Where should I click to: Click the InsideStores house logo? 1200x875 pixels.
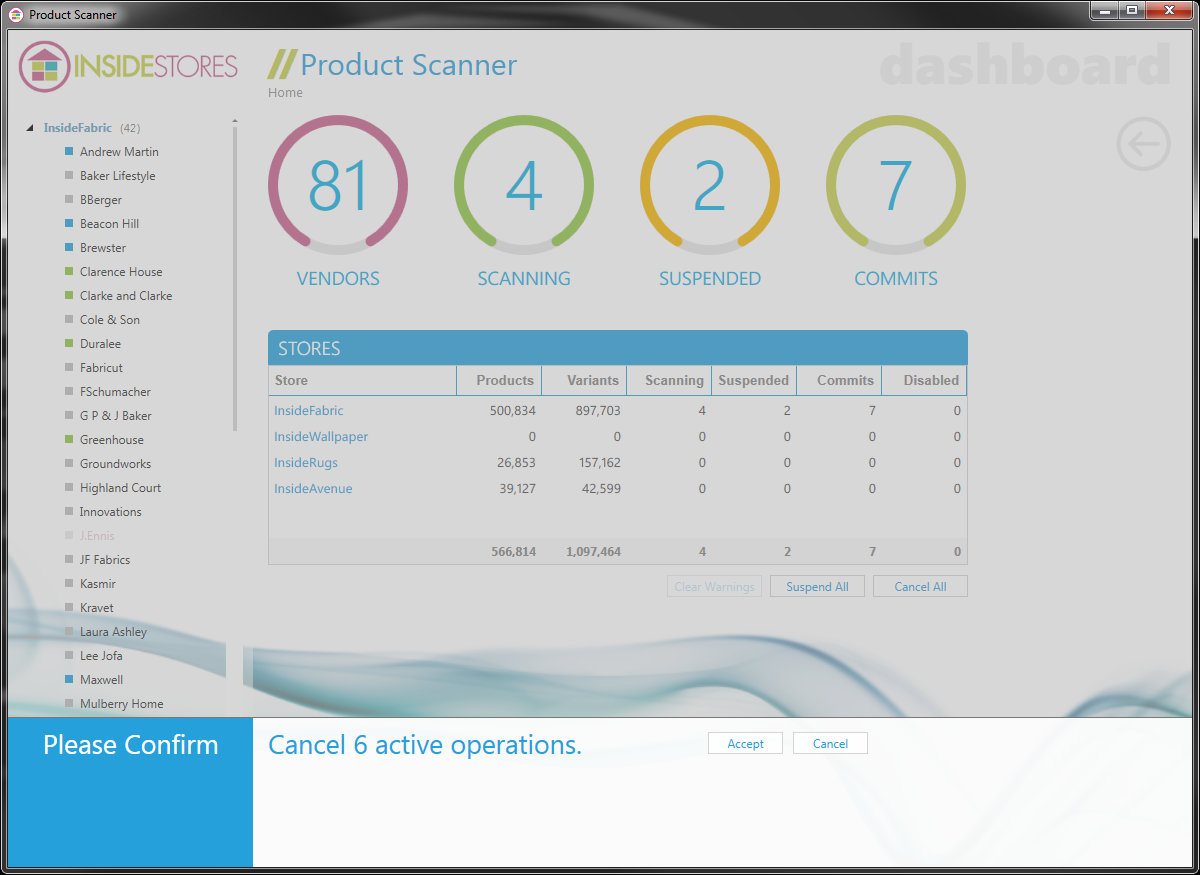tap(44, 67)
